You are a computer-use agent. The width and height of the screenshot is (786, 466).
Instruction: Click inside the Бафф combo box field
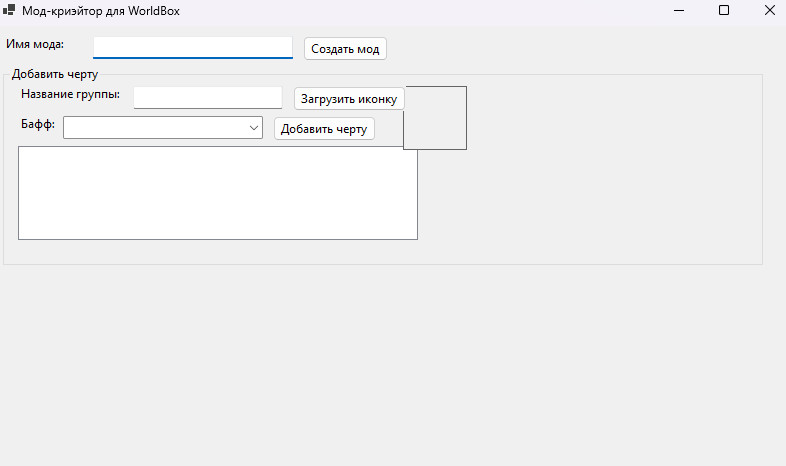(155, 128)
